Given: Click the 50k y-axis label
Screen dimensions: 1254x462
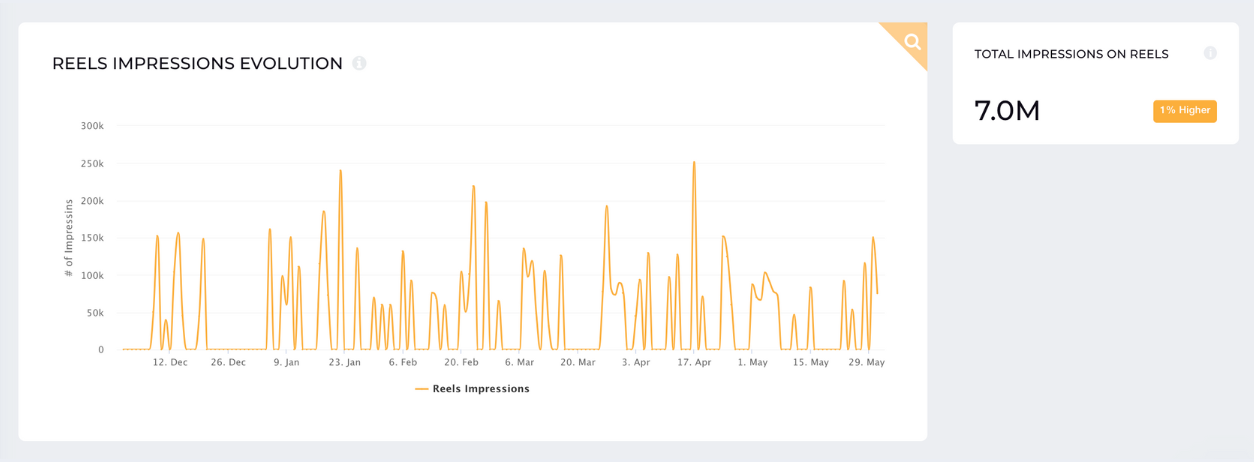Looking at the screenshot, I should pos(94,313).
